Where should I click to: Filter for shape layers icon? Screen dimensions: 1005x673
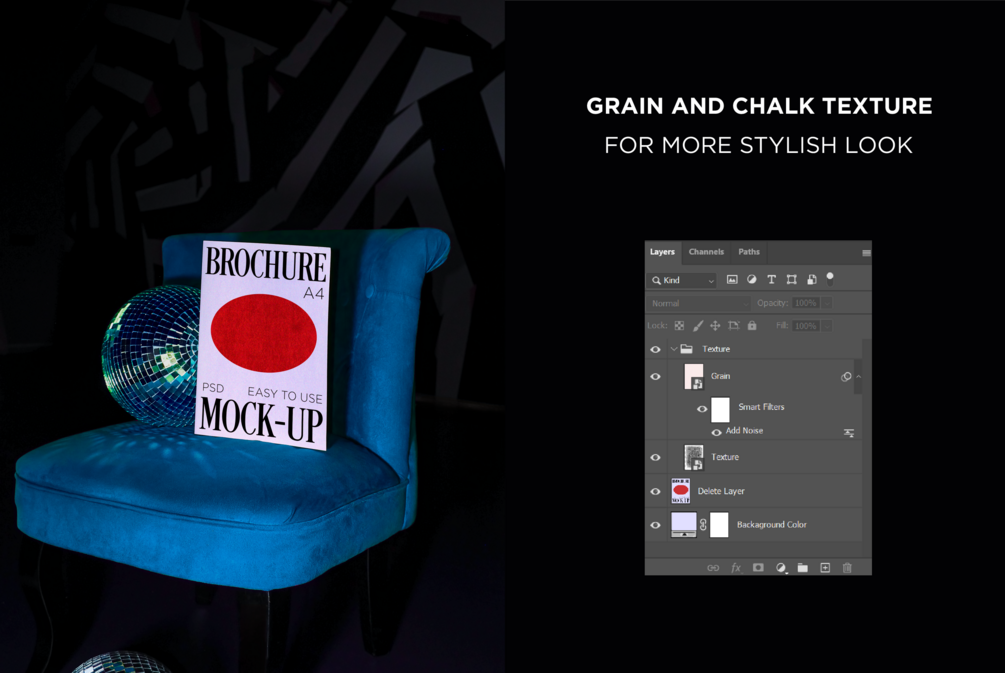(792, 279)
